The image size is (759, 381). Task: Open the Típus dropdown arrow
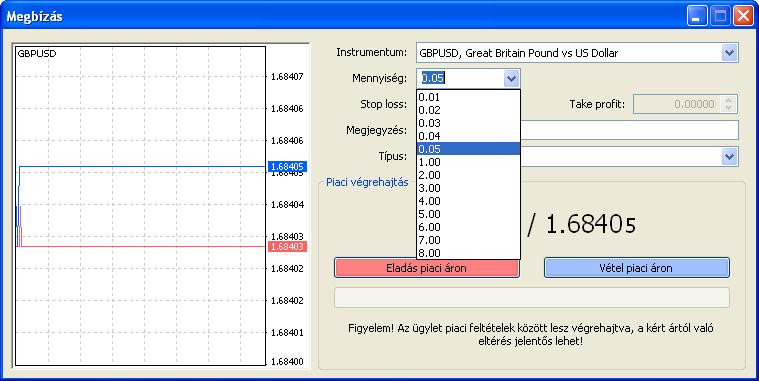pyautogui.click(x=729, y=156)
